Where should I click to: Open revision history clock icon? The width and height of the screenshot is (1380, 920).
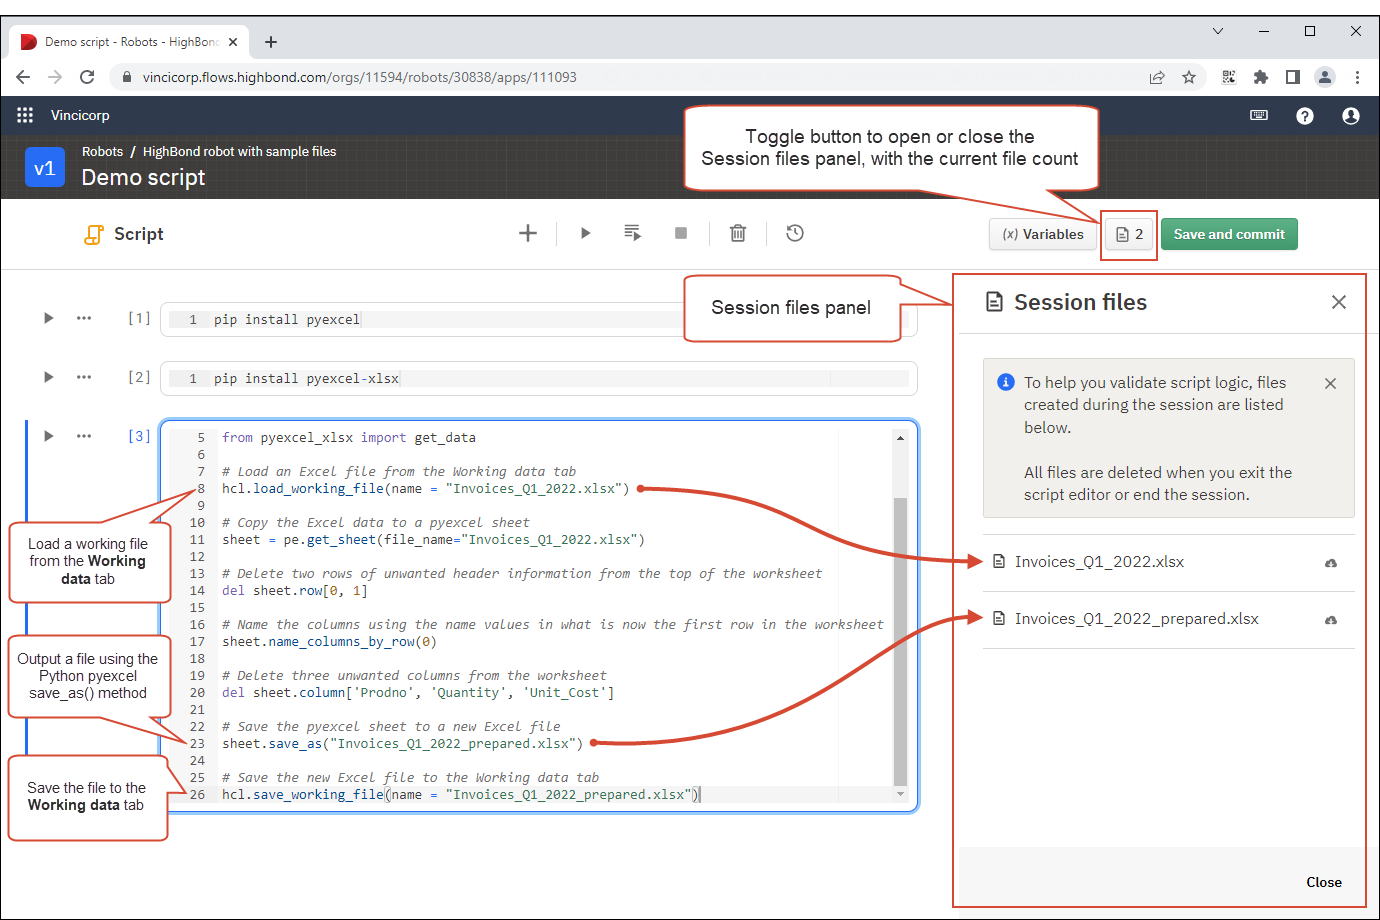(795, 233)
